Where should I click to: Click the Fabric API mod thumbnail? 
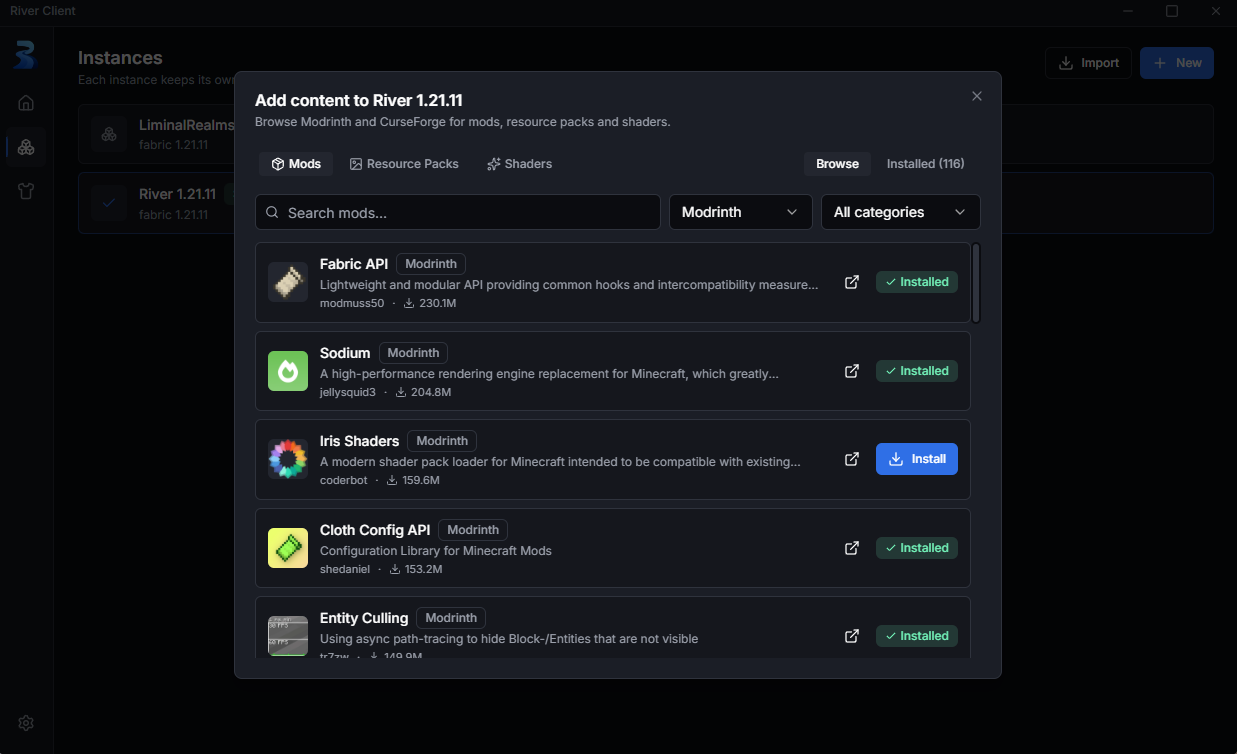pos(288,282)
